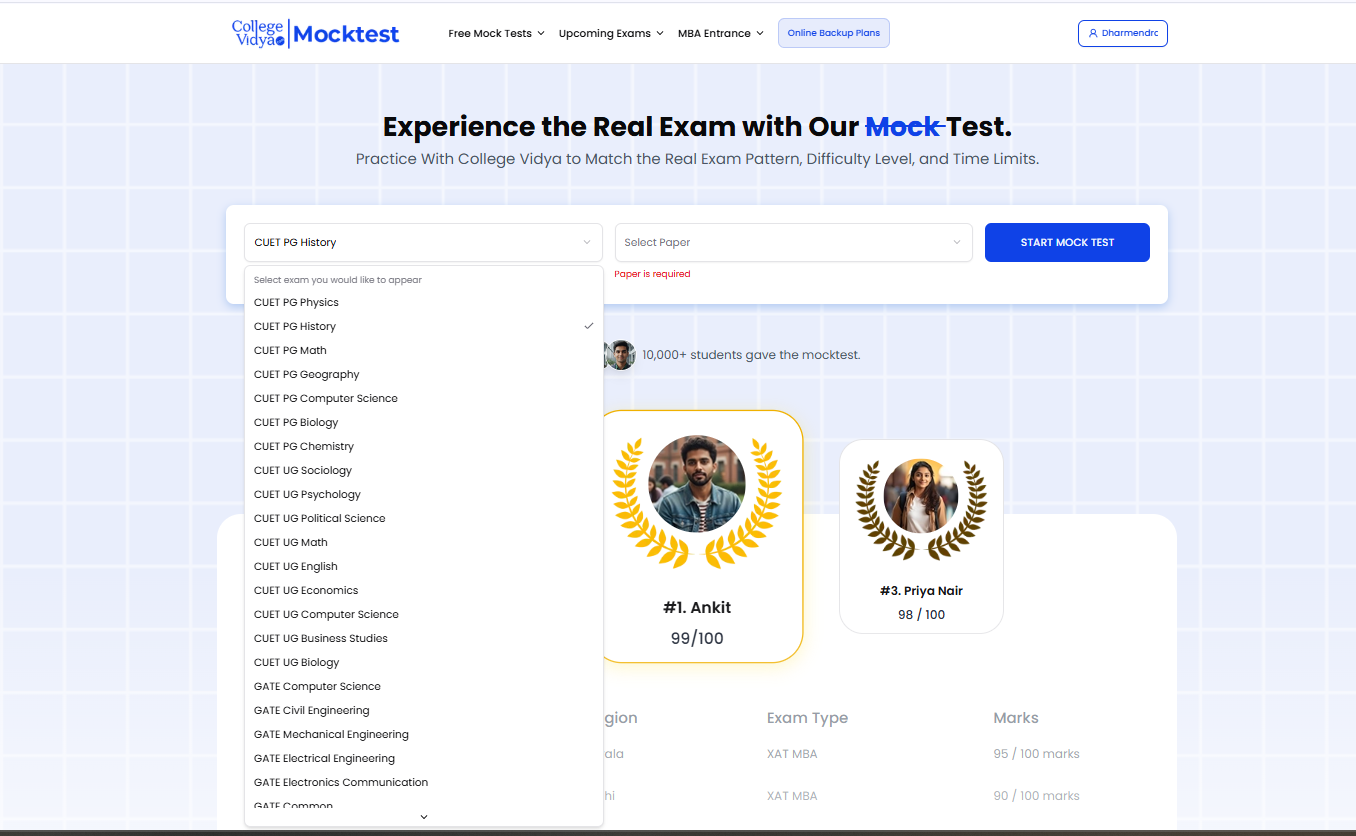Click the College Vidya Mocktest logo

[315, 34]
